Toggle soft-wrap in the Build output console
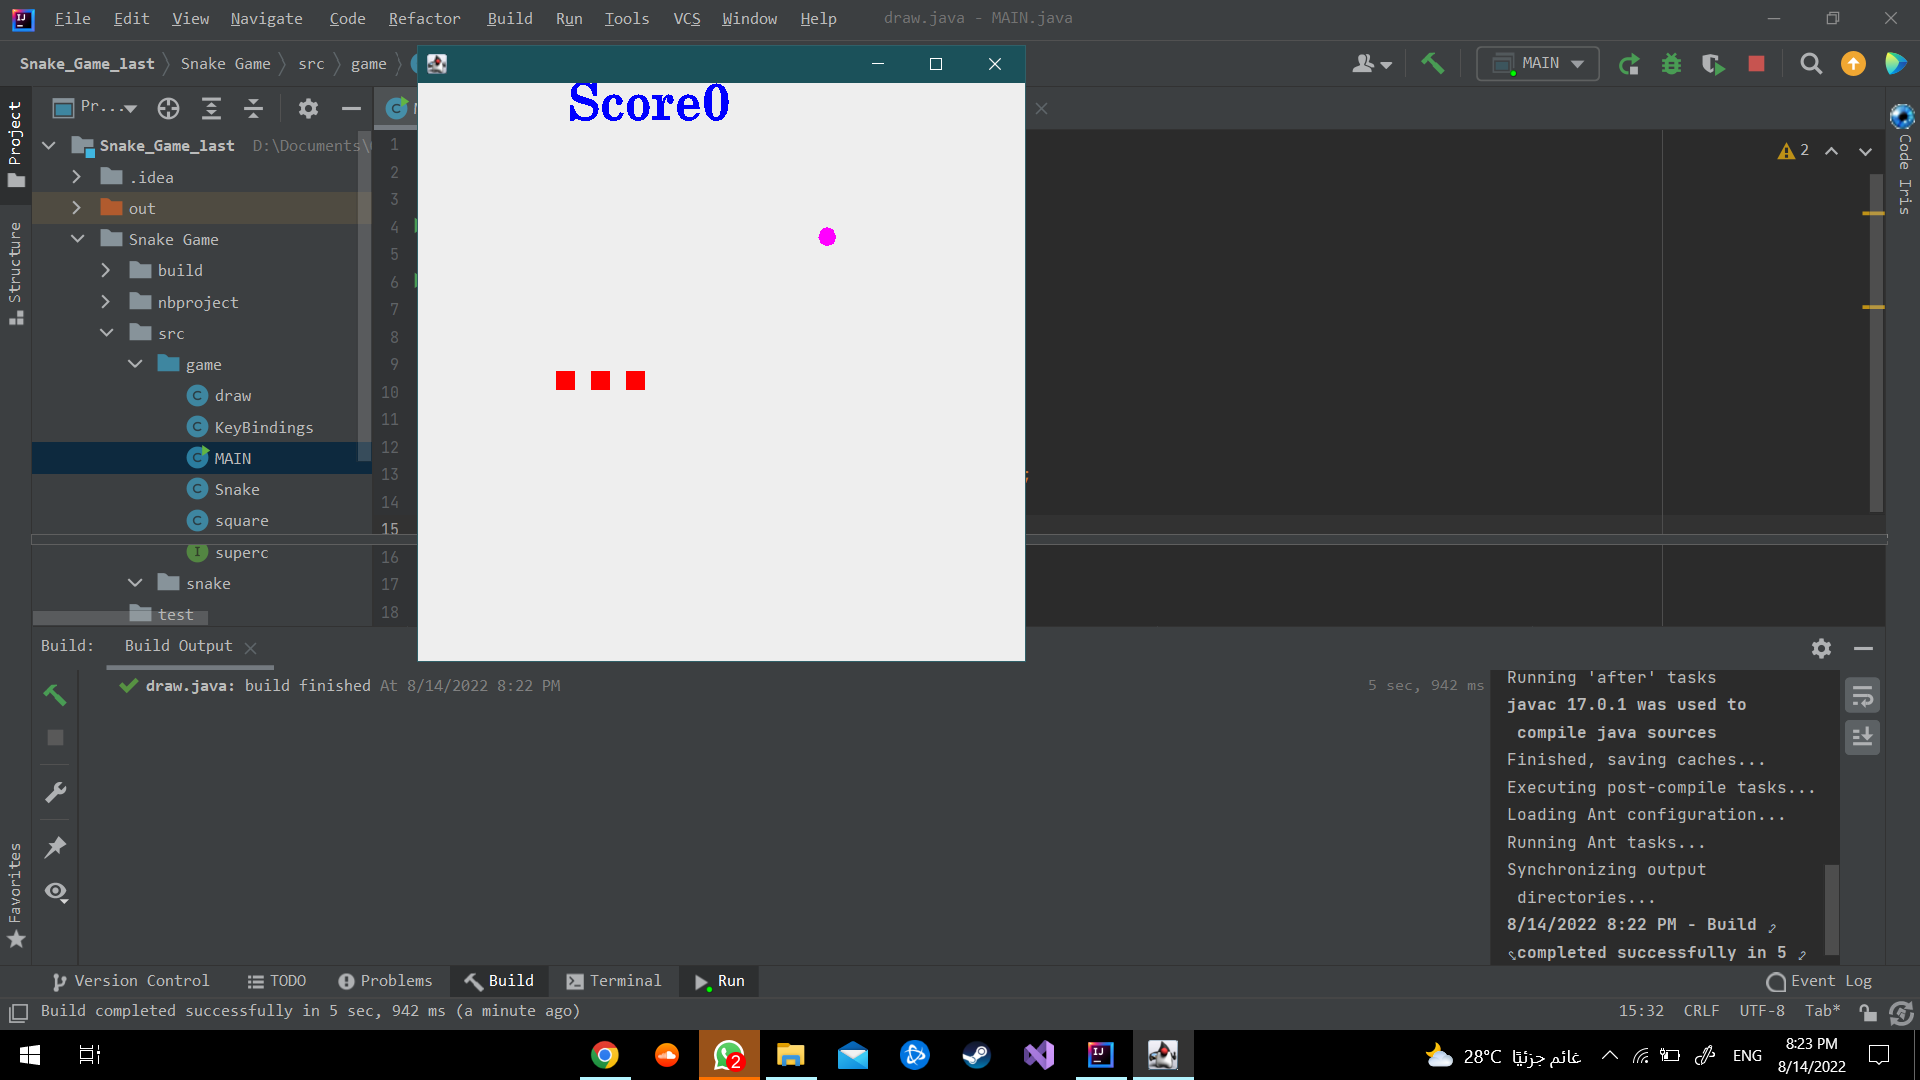 tap(1862, 695)
